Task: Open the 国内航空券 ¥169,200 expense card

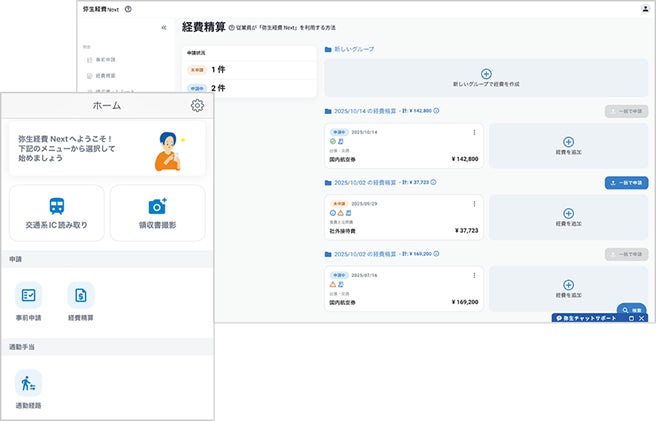Action: pos(404,289)
